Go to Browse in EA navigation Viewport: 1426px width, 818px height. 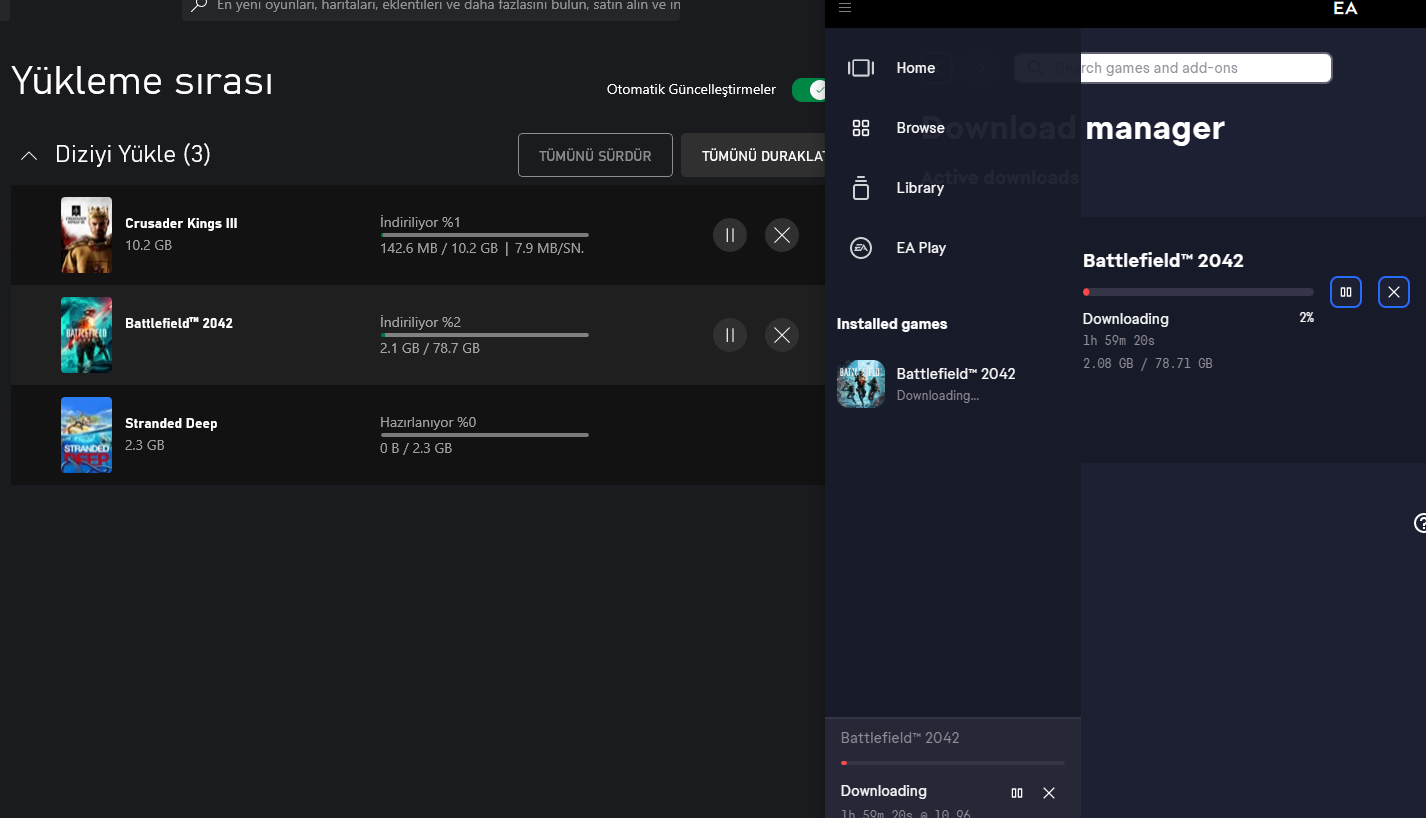point(921,128)
